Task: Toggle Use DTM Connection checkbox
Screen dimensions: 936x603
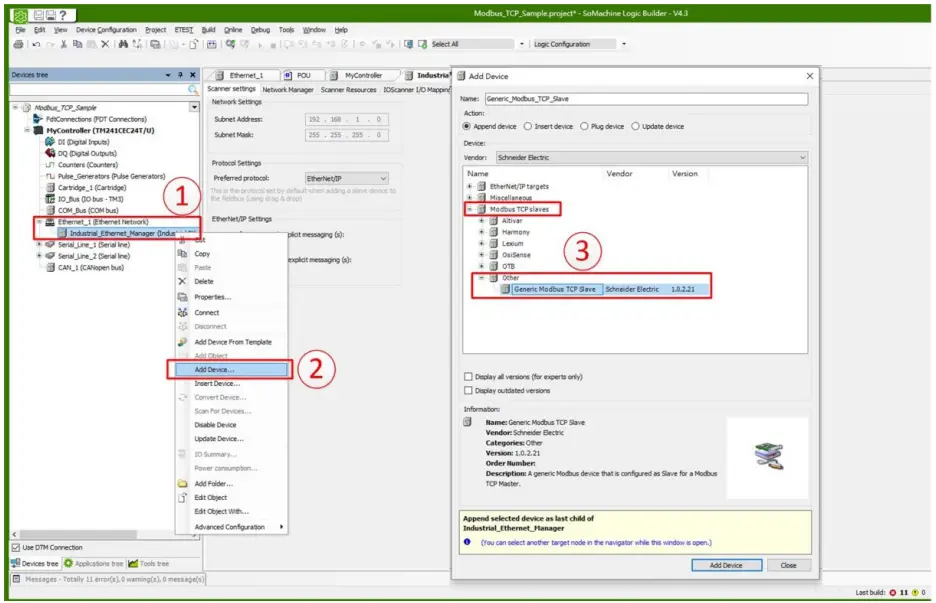Action: point(16,547)
